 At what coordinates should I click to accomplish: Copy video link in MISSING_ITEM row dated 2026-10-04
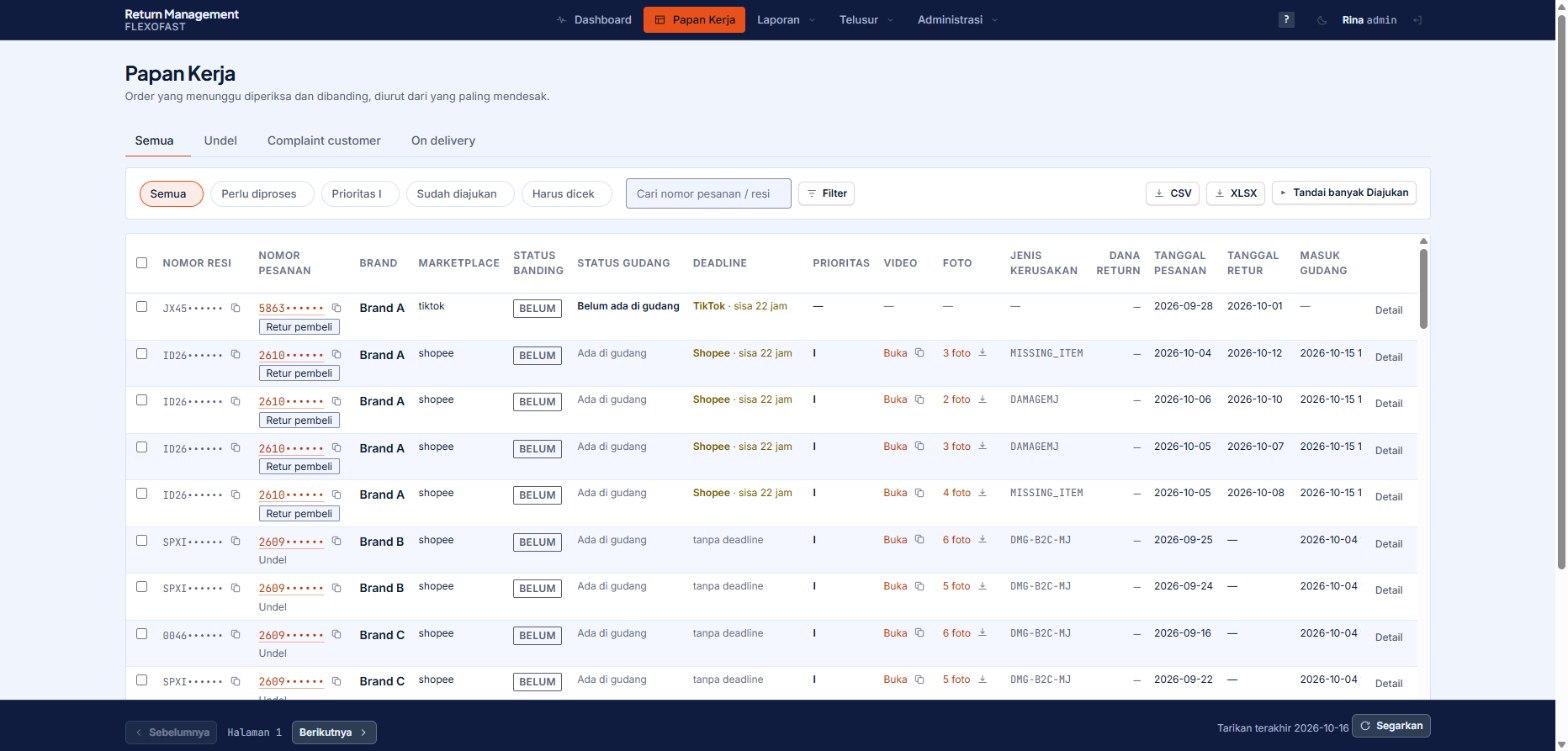coord(918,353)
